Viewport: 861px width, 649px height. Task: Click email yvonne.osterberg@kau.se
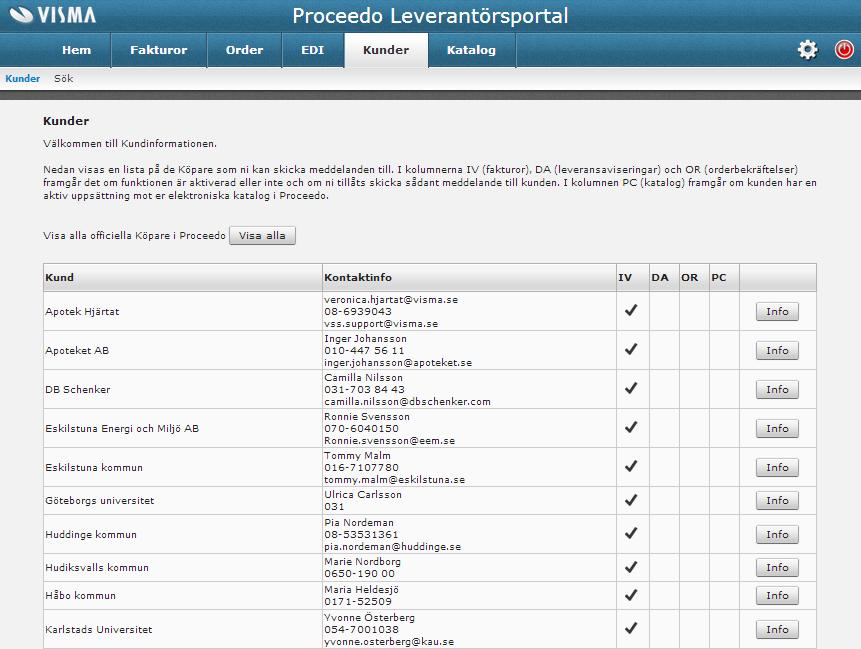389,641
